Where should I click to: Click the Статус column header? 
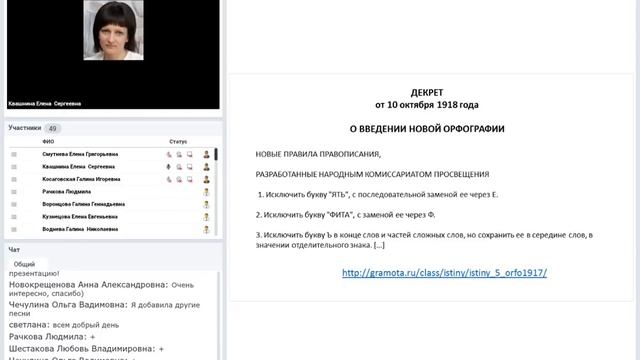[178, 142]
